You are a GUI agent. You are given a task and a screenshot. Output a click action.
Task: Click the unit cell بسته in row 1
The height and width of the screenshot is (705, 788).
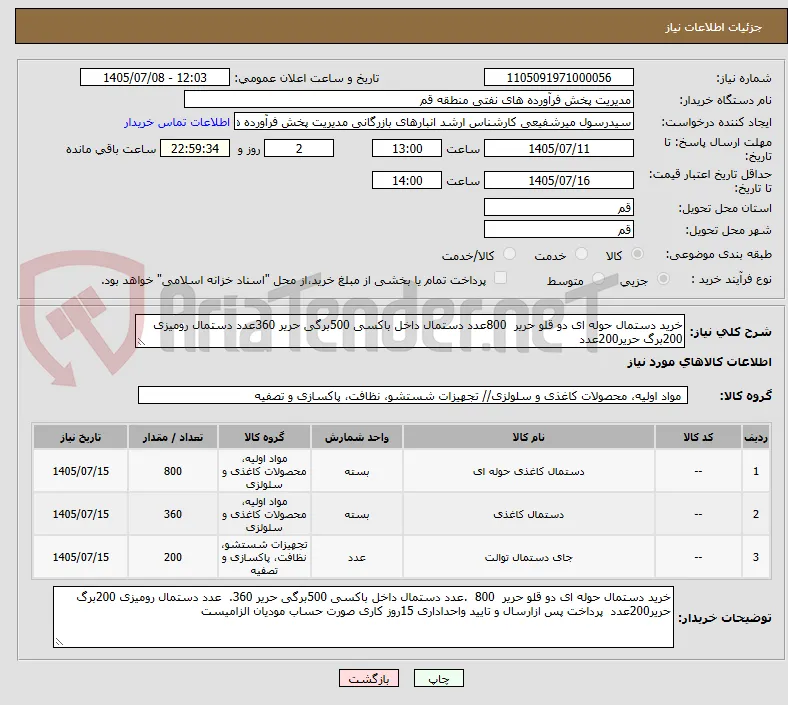[x=357, y=471]
